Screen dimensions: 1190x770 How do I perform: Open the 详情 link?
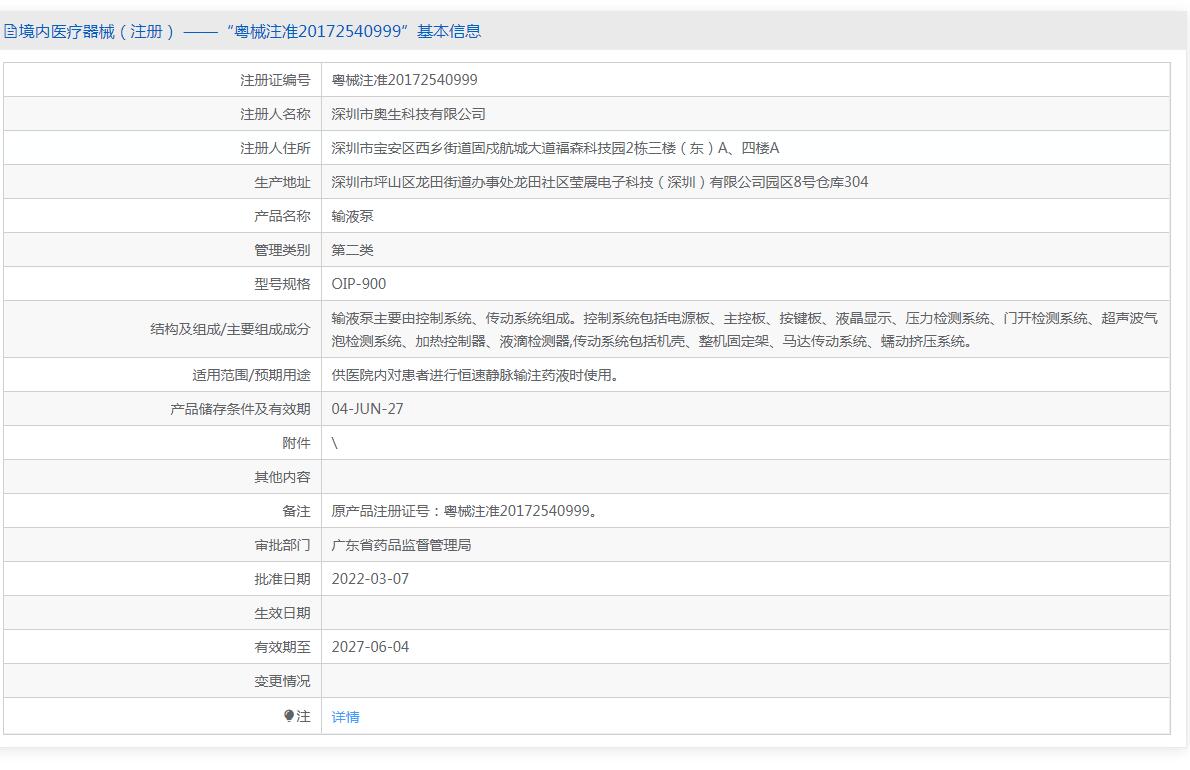[x=345, y=717]
